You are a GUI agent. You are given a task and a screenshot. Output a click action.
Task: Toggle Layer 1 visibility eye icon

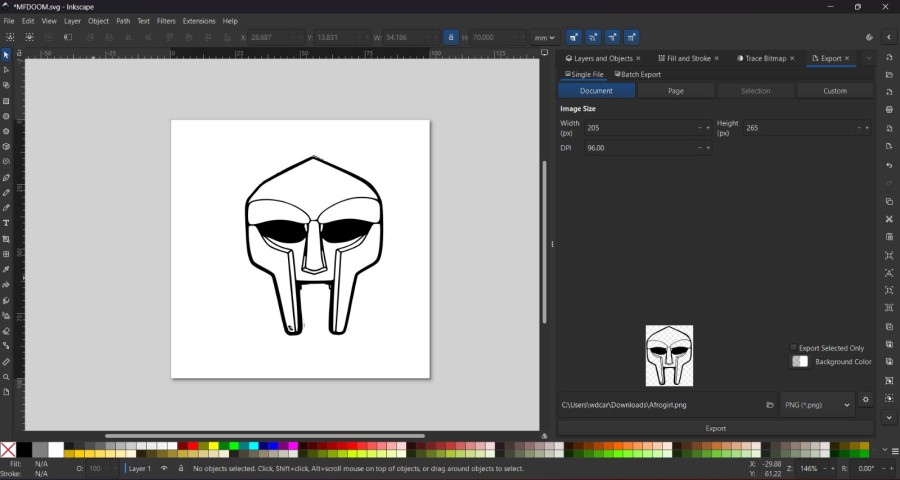click(x=164, y=468)
